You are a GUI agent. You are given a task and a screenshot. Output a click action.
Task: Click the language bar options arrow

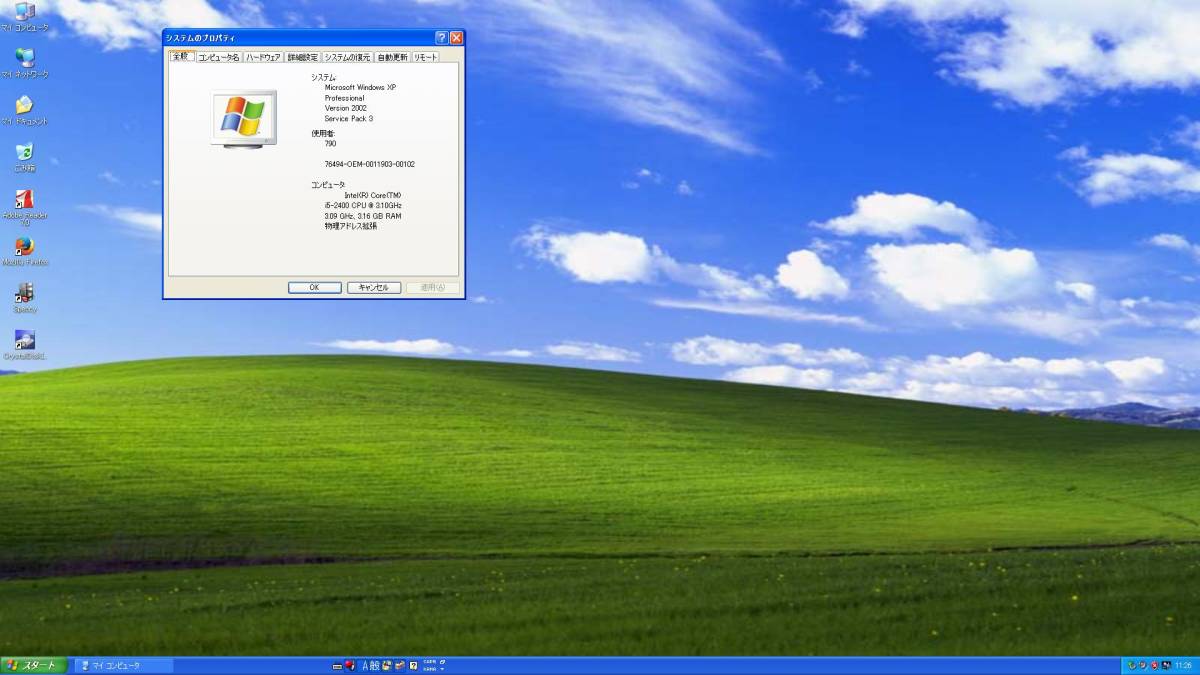click(x=442, y=669)
